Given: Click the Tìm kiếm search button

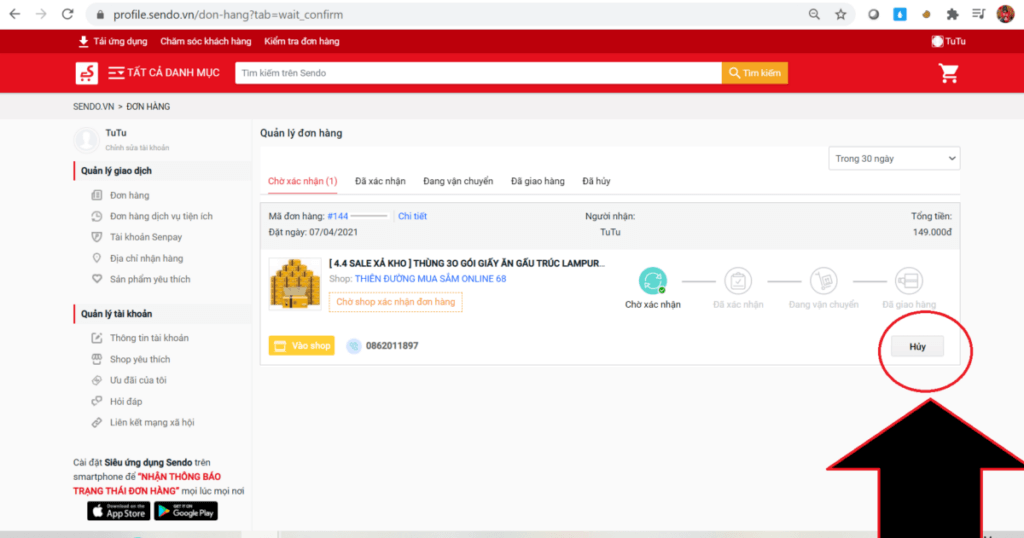Looking at the screenshot, I should pyautogui.click(x=754, y=73).
